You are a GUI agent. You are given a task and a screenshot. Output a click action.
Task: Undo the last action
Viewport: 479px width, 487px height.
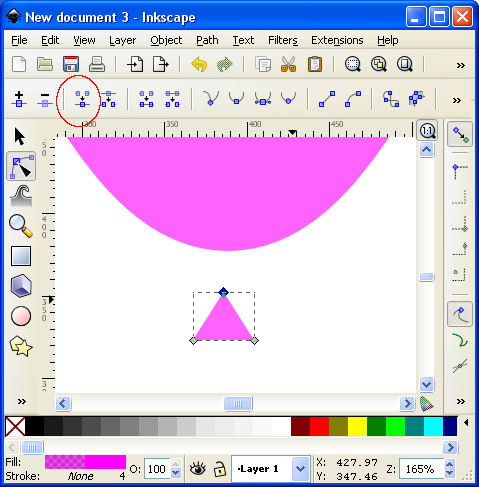(199, 64)
